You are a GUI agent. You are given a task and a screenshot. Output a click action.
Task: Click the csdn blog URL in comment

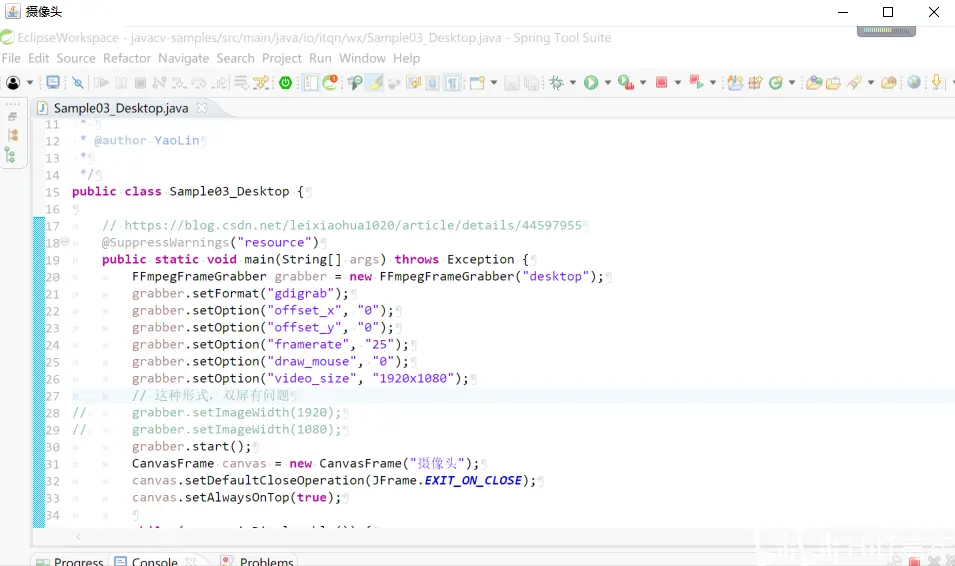tap(353, 225)
